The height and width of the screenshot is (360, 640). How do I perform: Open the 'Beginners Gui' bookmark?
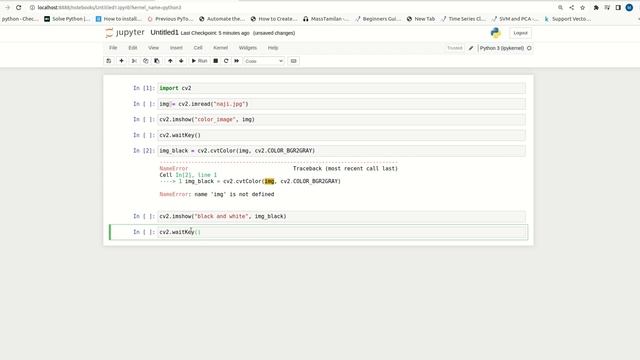click(378, 19)
